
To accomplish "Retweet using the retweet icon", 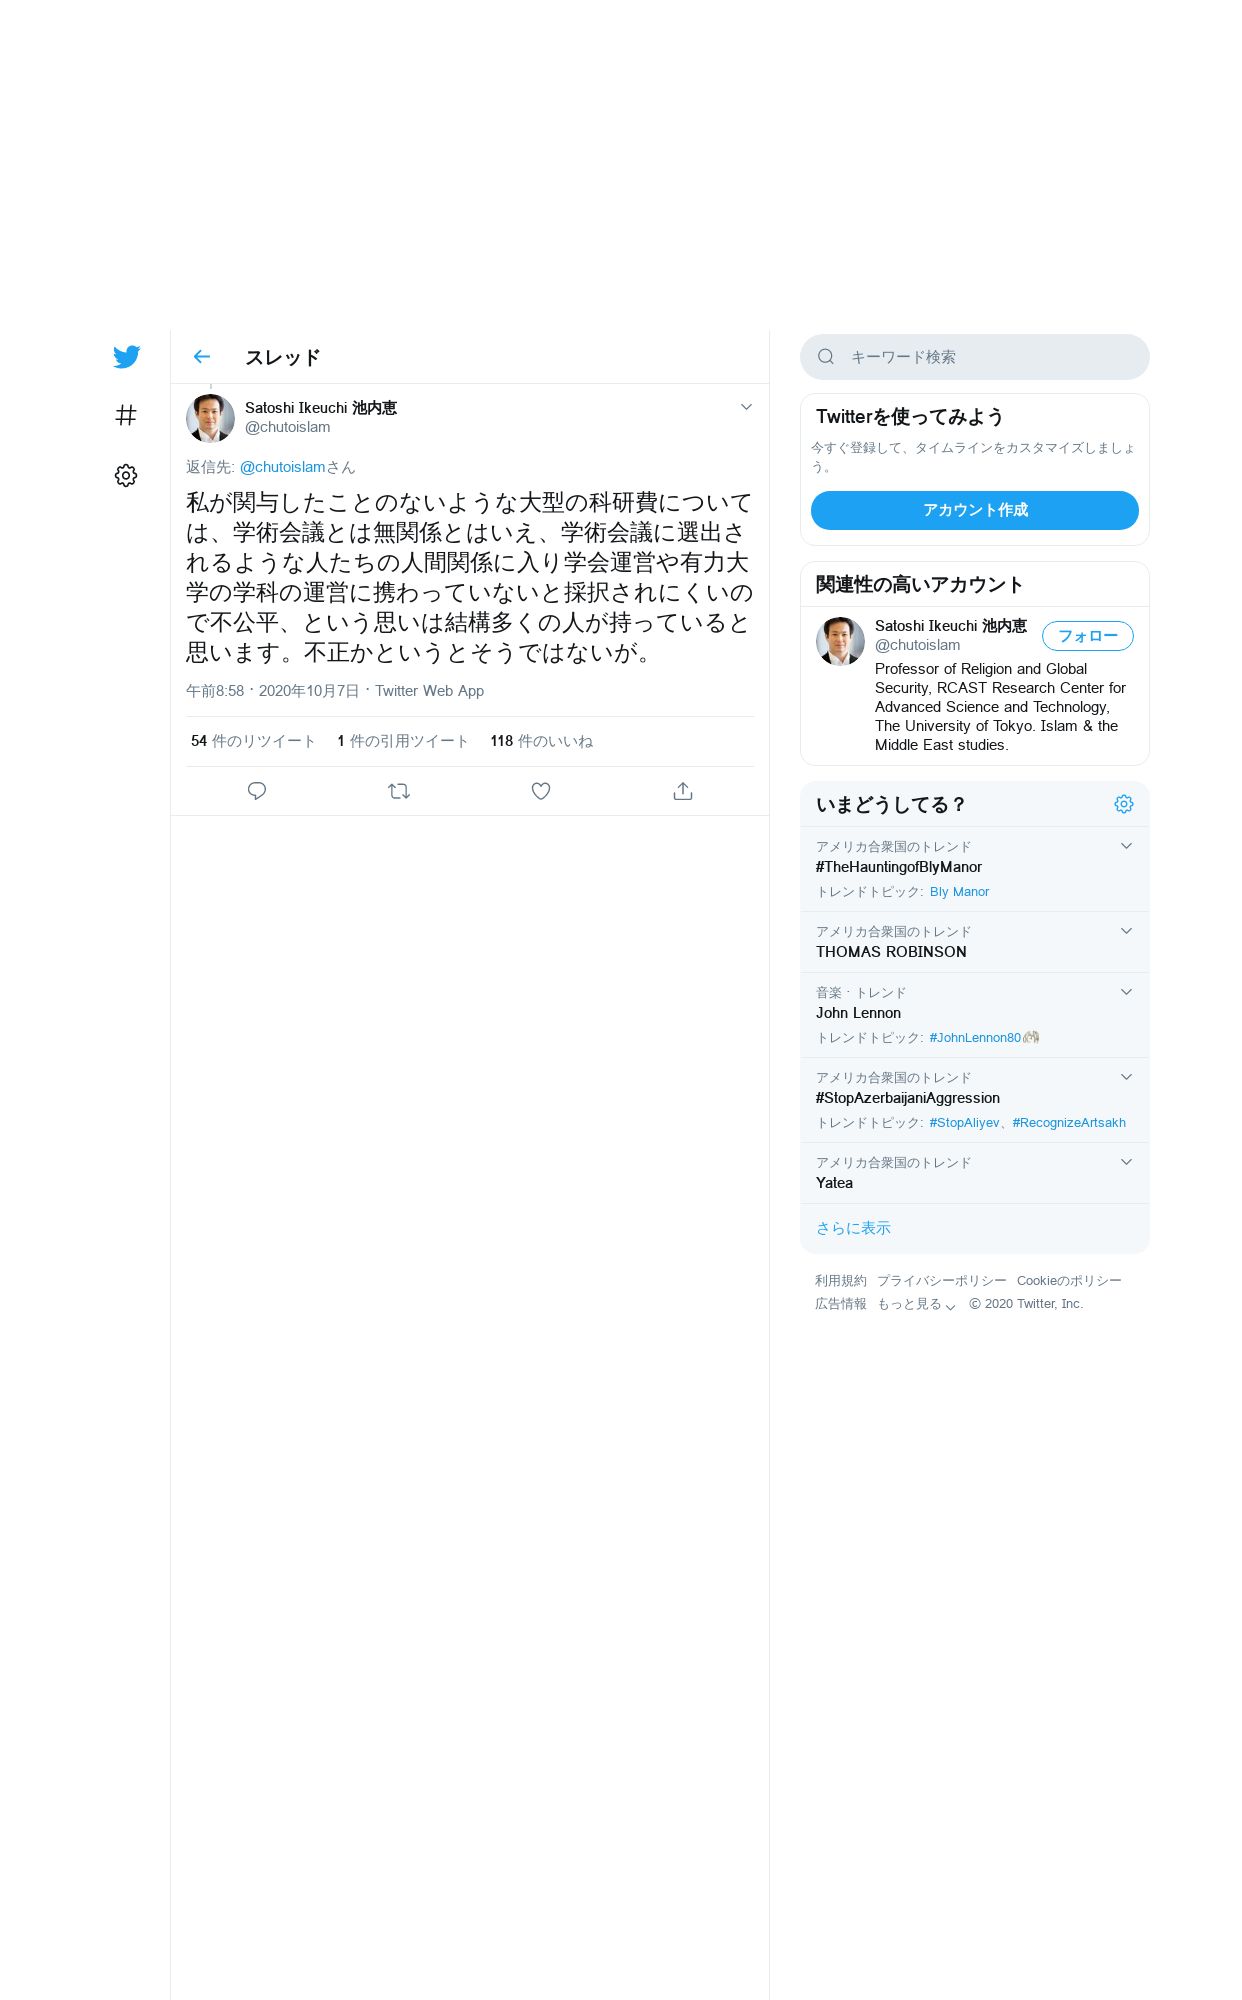I will click(399, 791).
